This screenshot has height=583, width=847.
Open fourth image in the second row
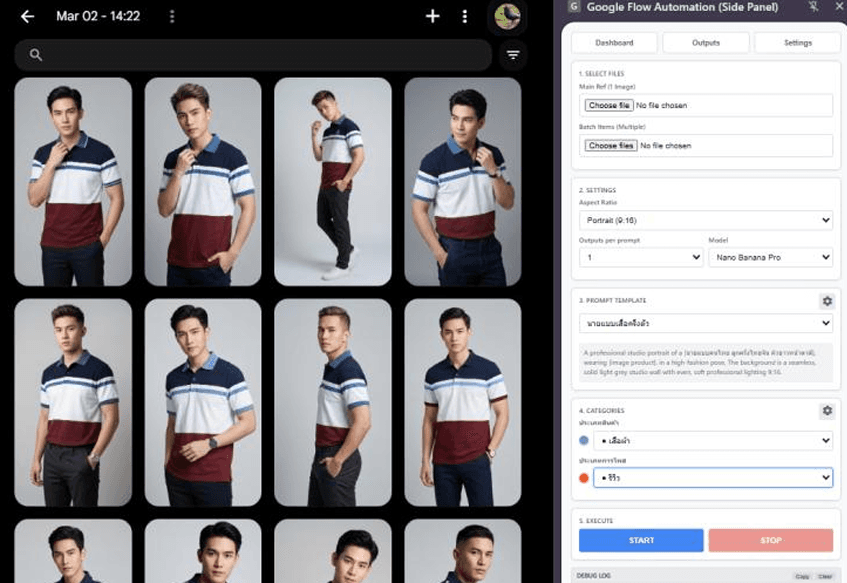tap(463, 403)
